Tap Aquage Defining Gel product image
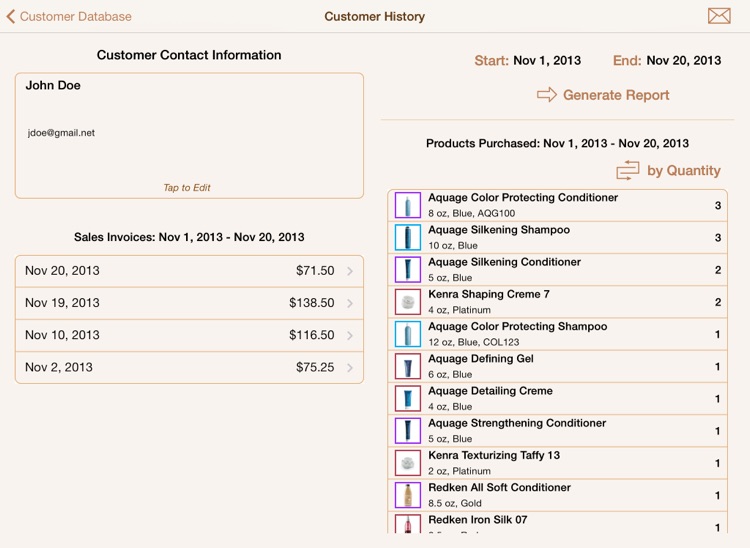The height and width of the screenshot is (548, 750). pos(408,366)
